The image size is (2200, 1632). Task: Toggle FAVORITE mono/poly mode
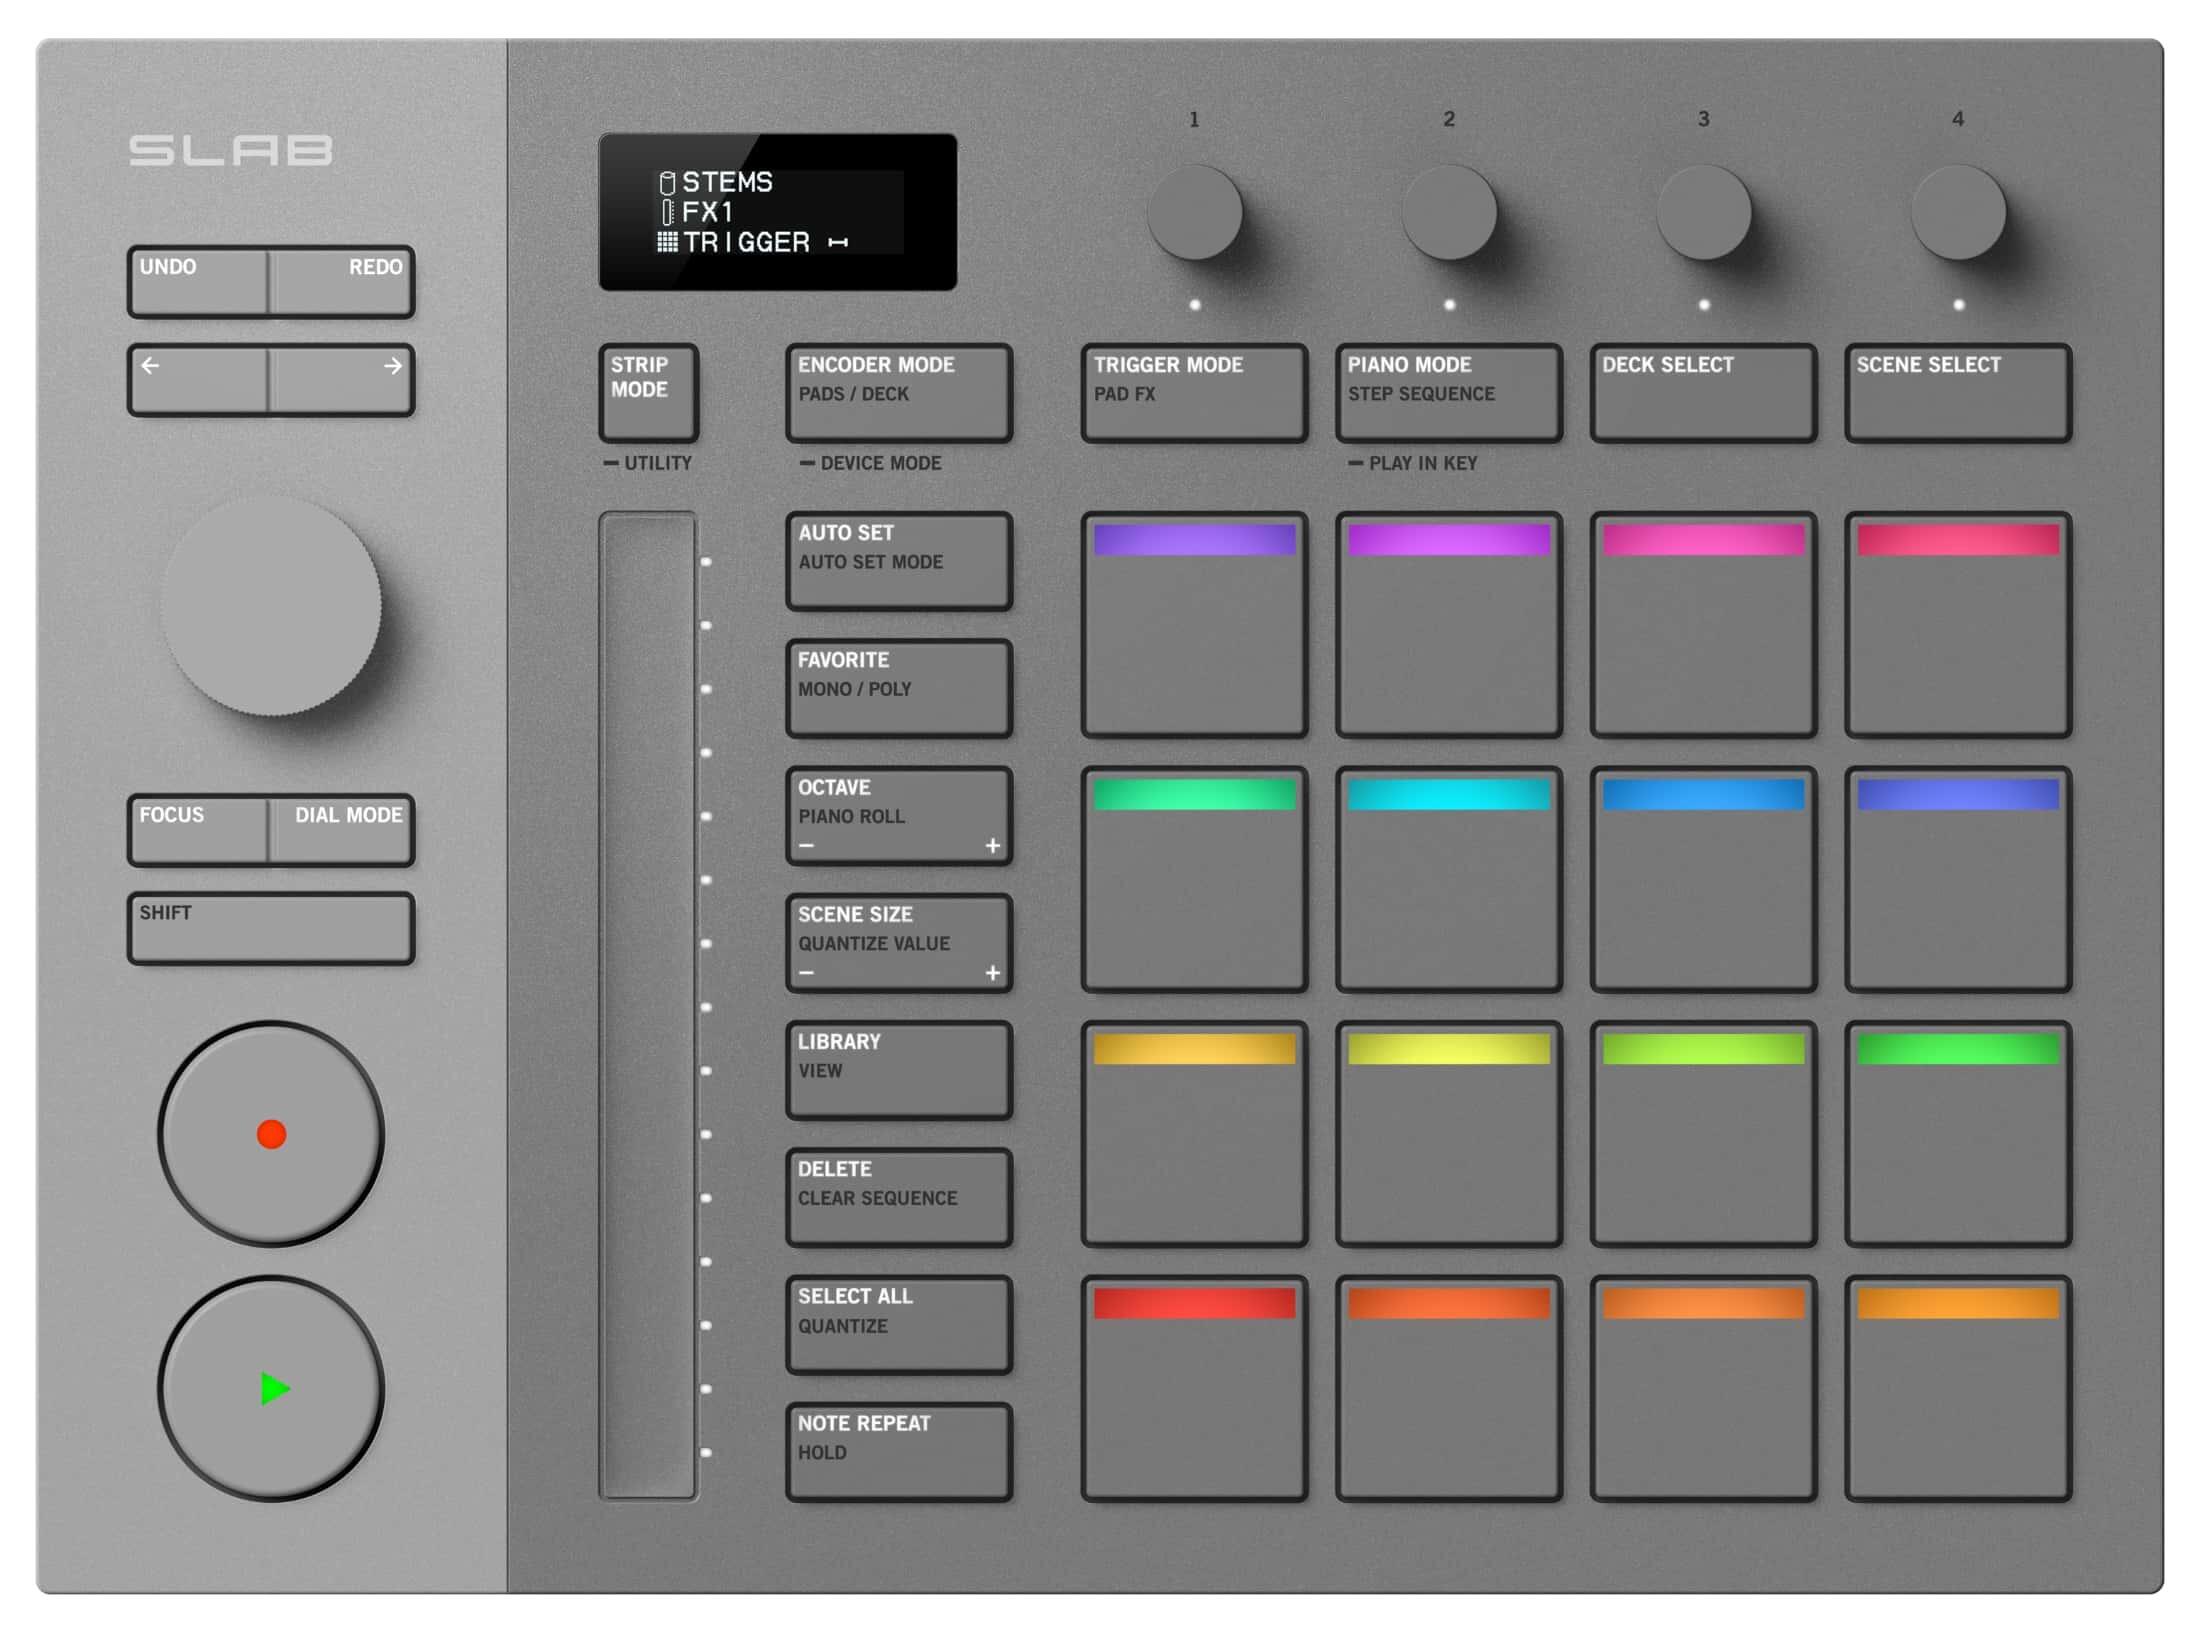tap(897, 687)
